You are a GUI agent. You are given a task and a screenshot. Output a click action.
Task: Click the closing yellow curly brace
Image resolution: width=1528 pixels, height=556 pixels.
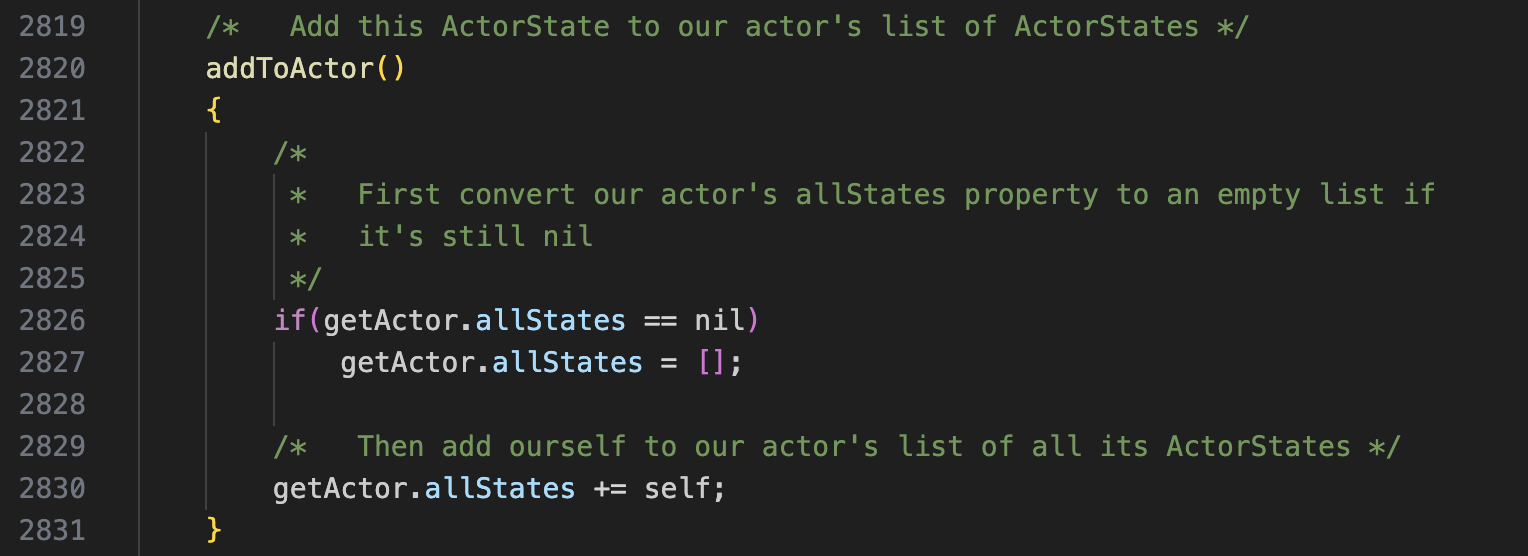213,529
